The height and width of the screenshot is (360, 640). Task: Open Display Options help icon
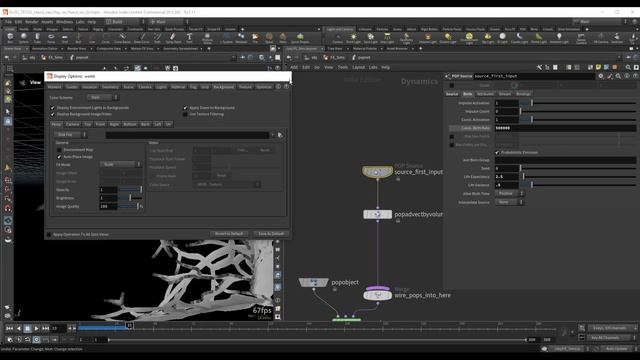pos(286,87)
